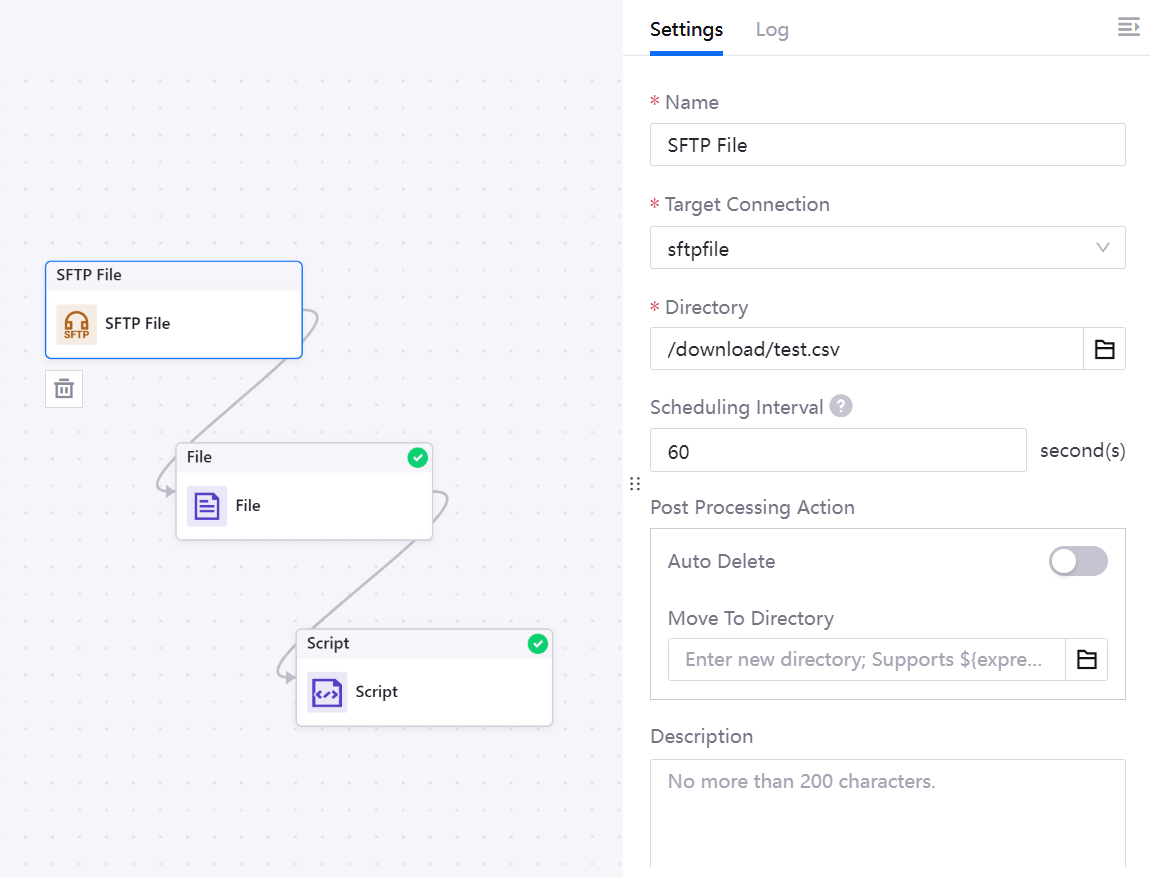
Task: Switch to the Log tab
Action: [x=772, y=30]
